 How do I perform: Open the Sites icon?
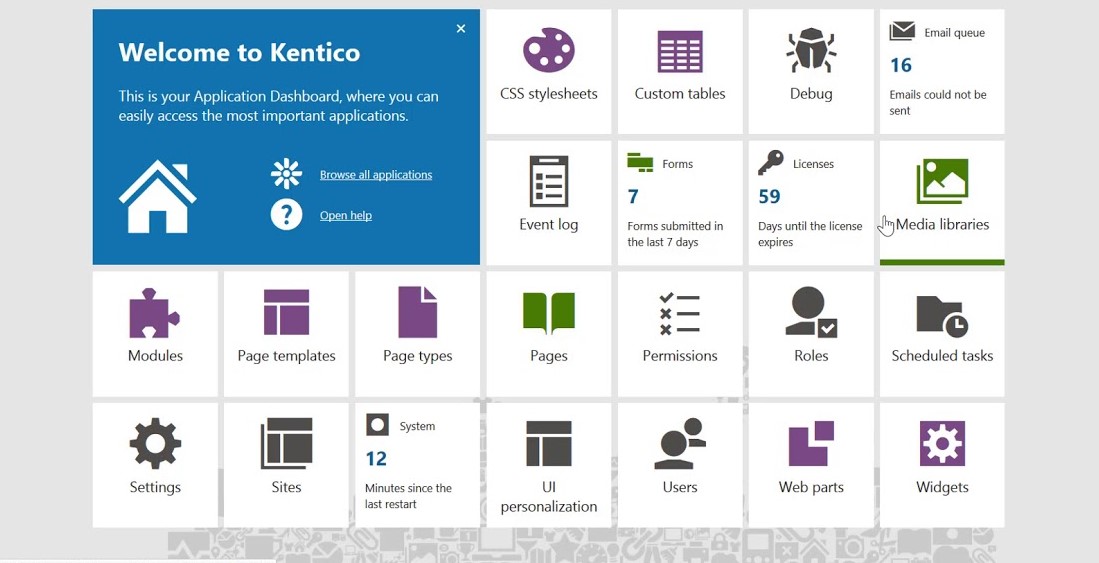(286, 443)
